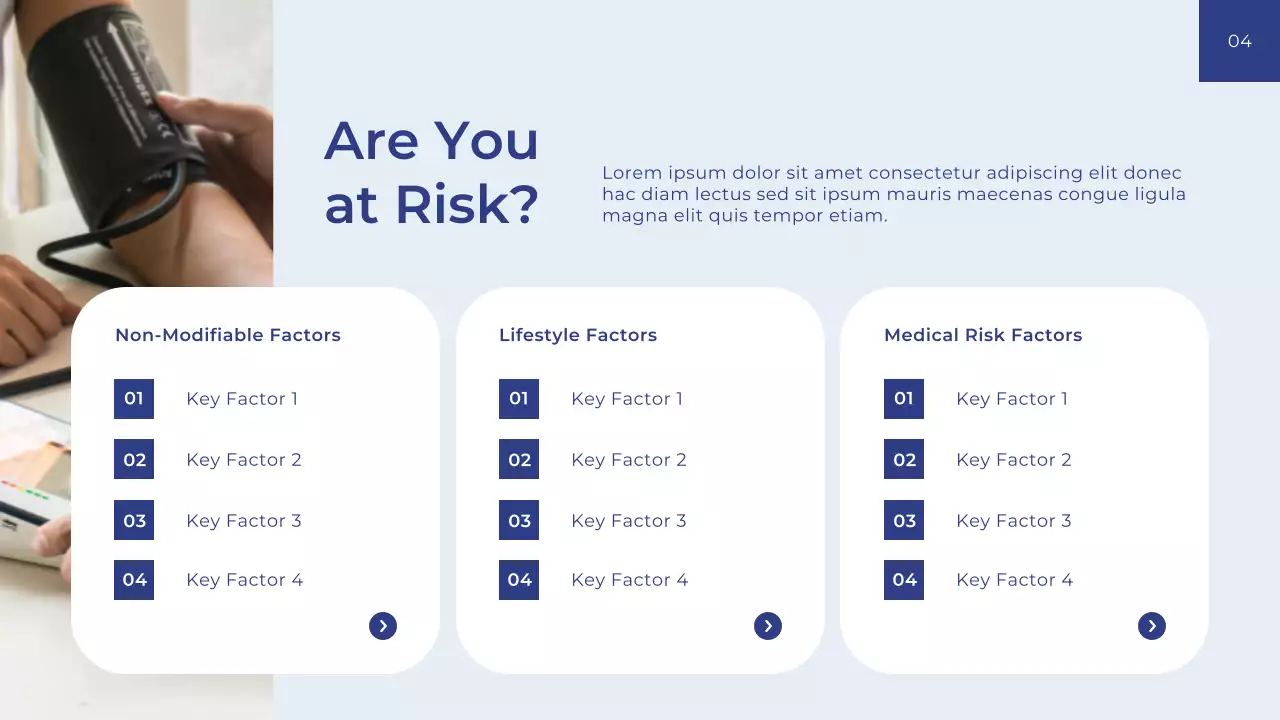Viewport: 1280px width, 720px height.
Task: Click Key Factor 4 in Medical Risk Factors
Action: 1014,580
